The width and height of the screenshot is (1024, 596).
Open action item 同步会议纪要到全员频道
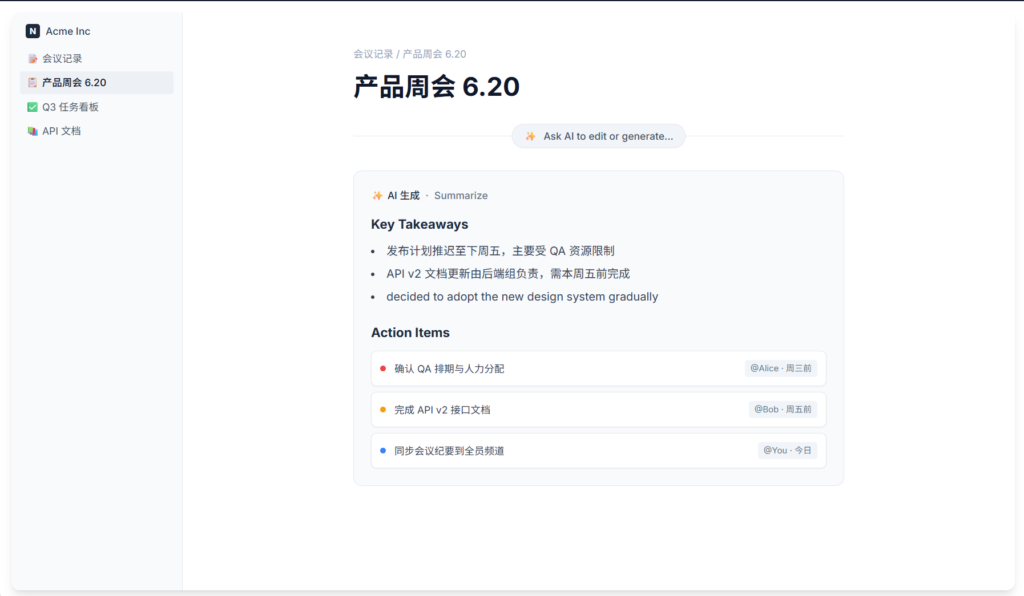[x=599, y=450]
